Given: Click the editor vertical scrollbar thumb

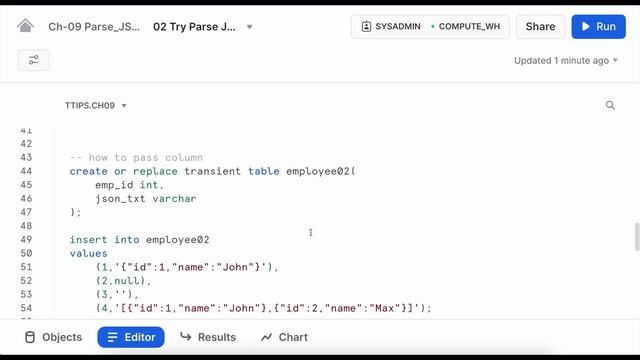Looking at the screenshot, I should [x=637, y=237].
